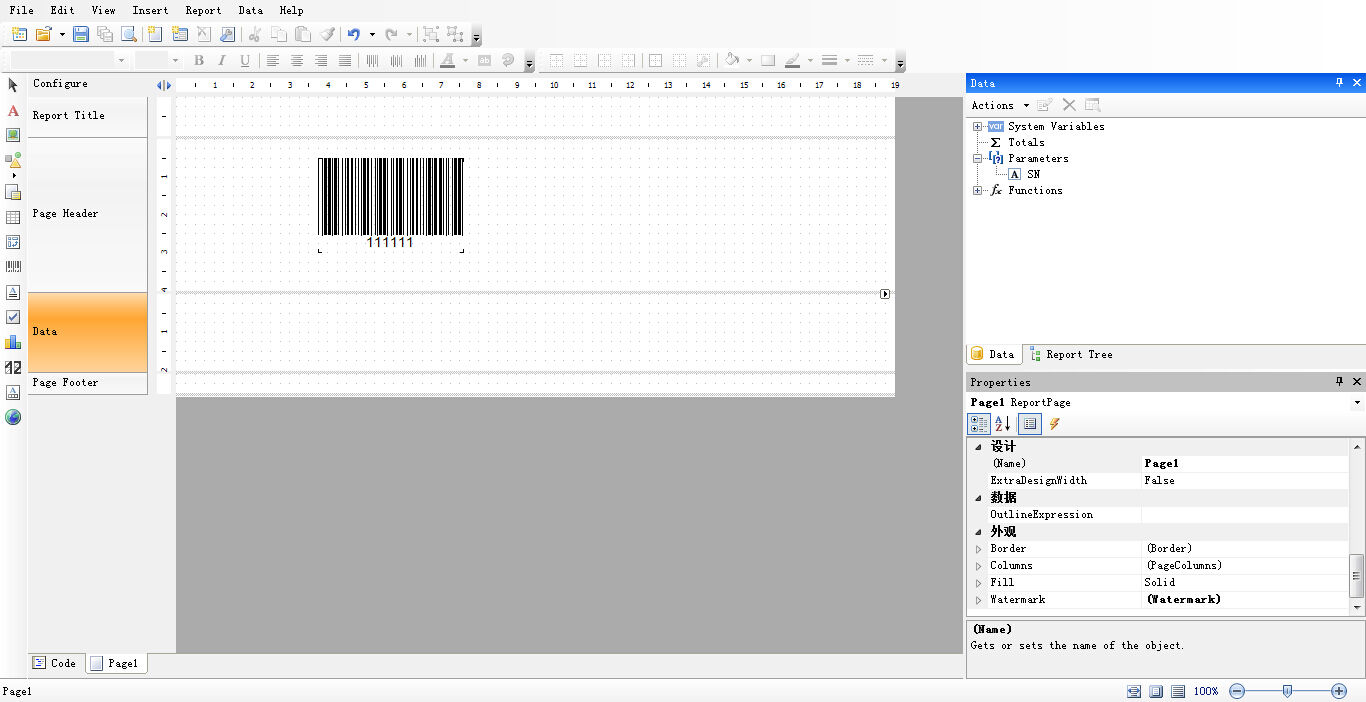Toggle Bold formatting button
This screenshot has height=702, width=1366.
tap(199, 60)
